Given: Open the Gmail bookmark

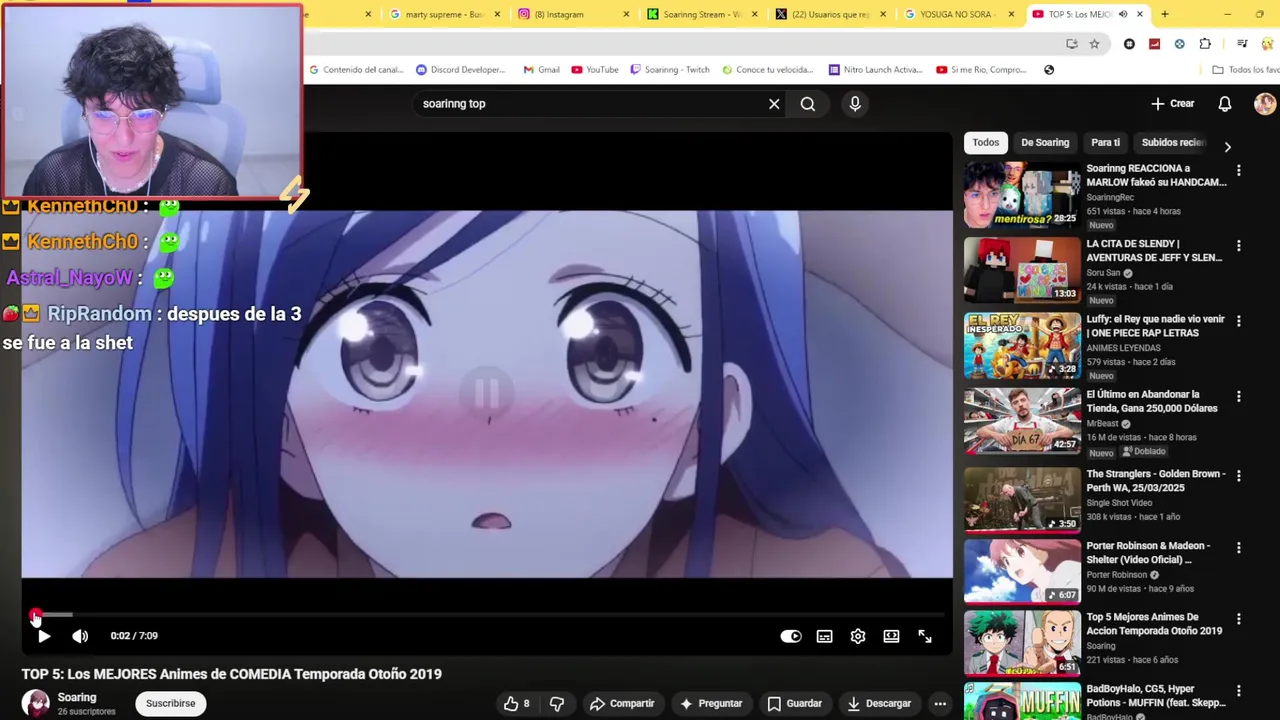Looking at the screenshot, I should 541,70.
